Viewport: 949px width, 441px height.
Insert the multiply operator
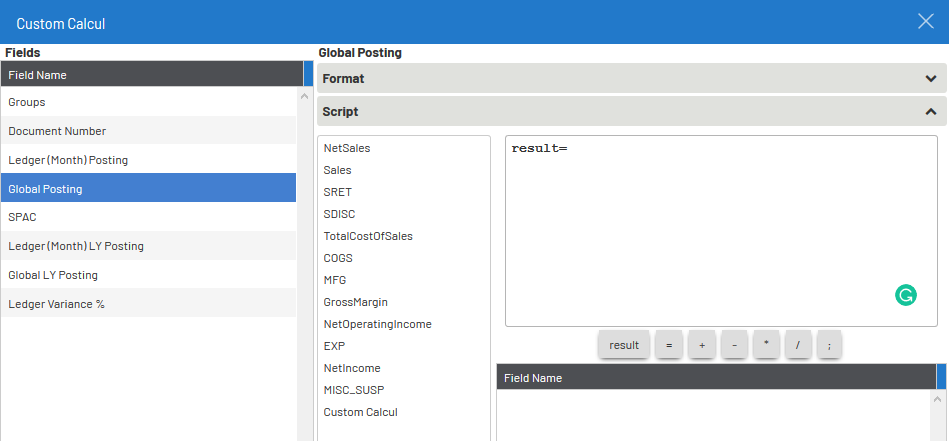[766, 345]
